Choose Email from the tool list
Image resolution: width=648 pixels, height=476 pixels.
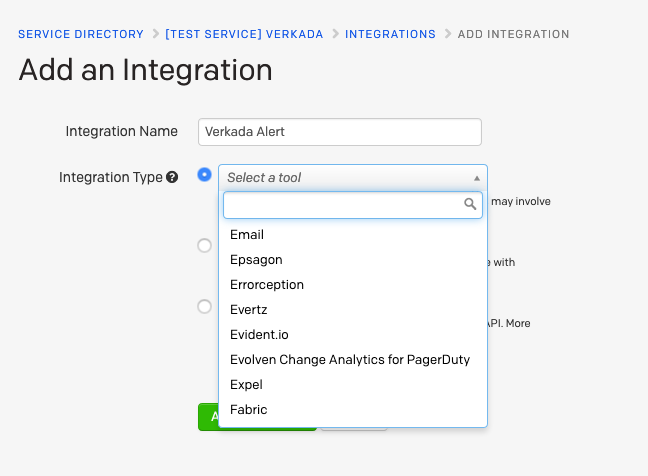[247, 235]
